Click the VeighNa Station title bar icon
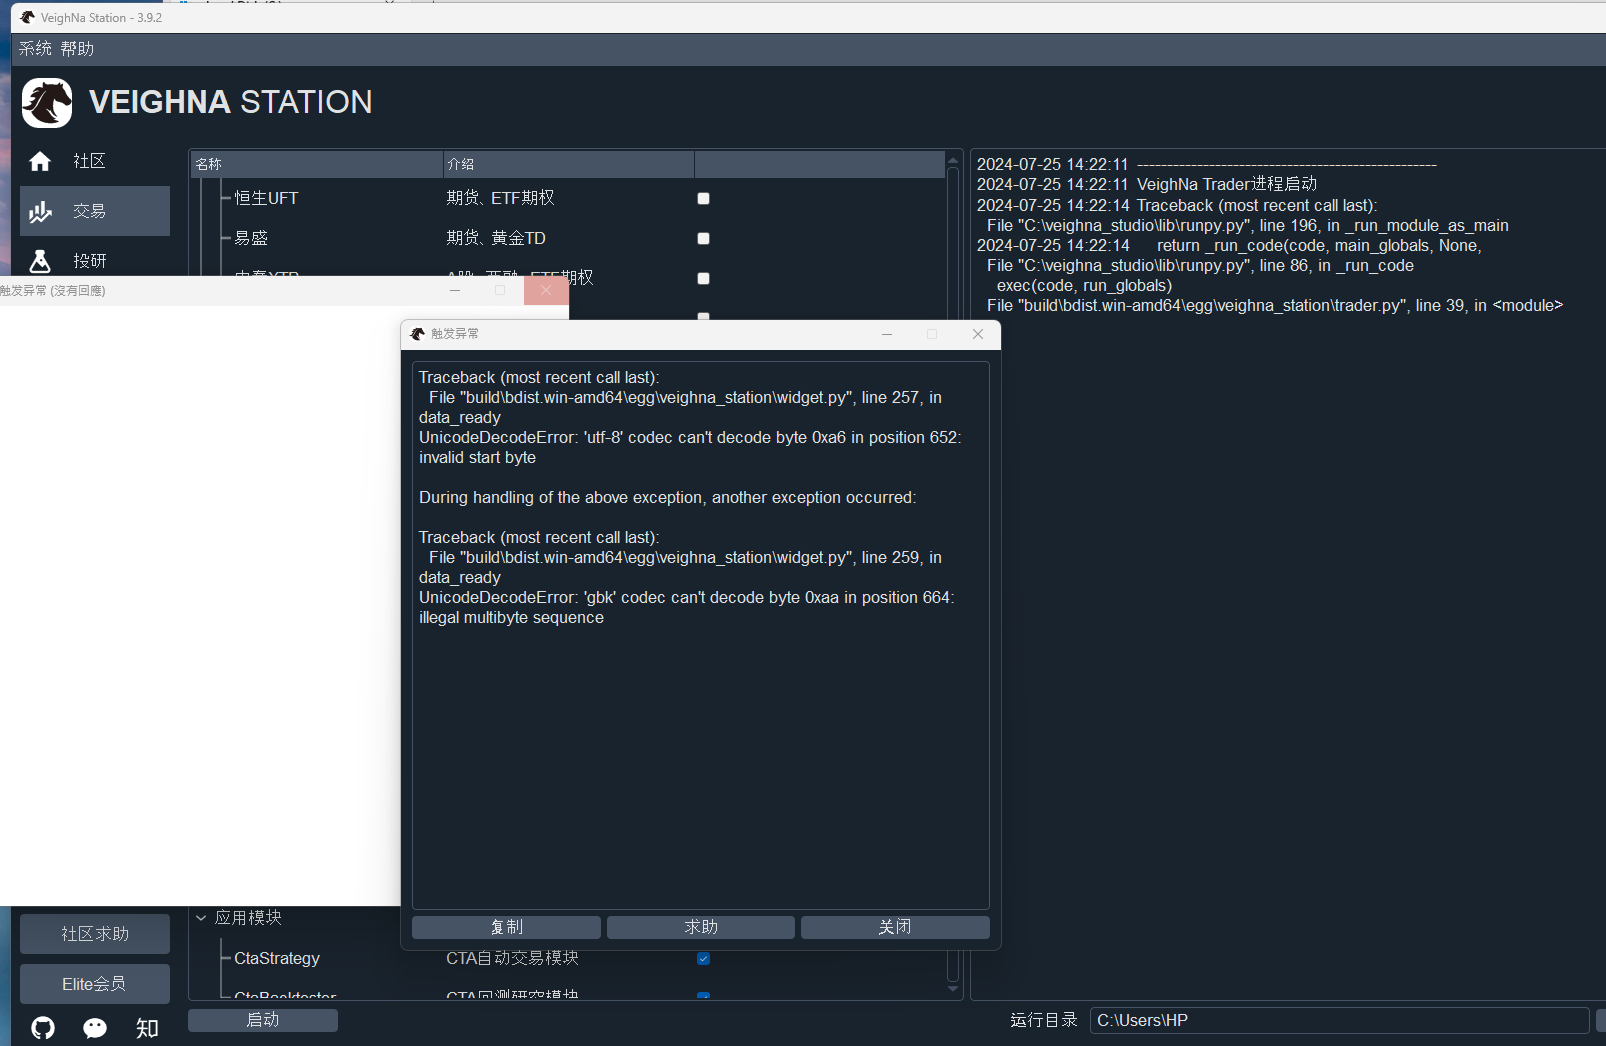1606x1046 pixels. coord(27,17)
